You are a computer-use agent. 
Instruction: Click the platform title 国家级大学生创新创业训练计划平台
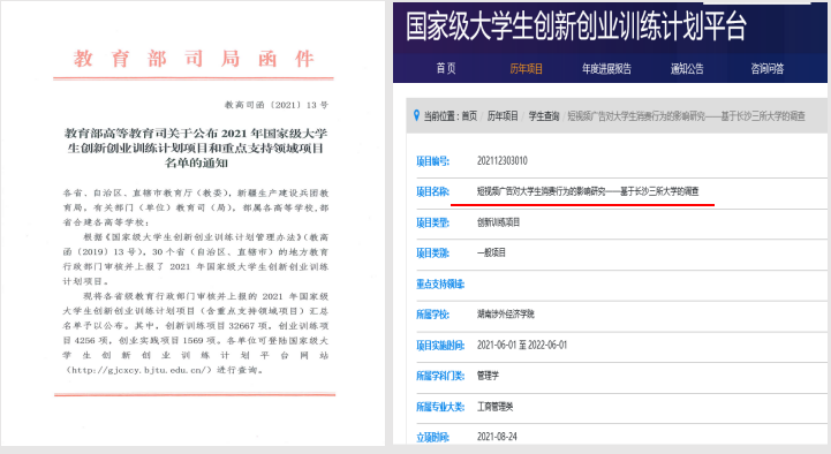(576, 26)
